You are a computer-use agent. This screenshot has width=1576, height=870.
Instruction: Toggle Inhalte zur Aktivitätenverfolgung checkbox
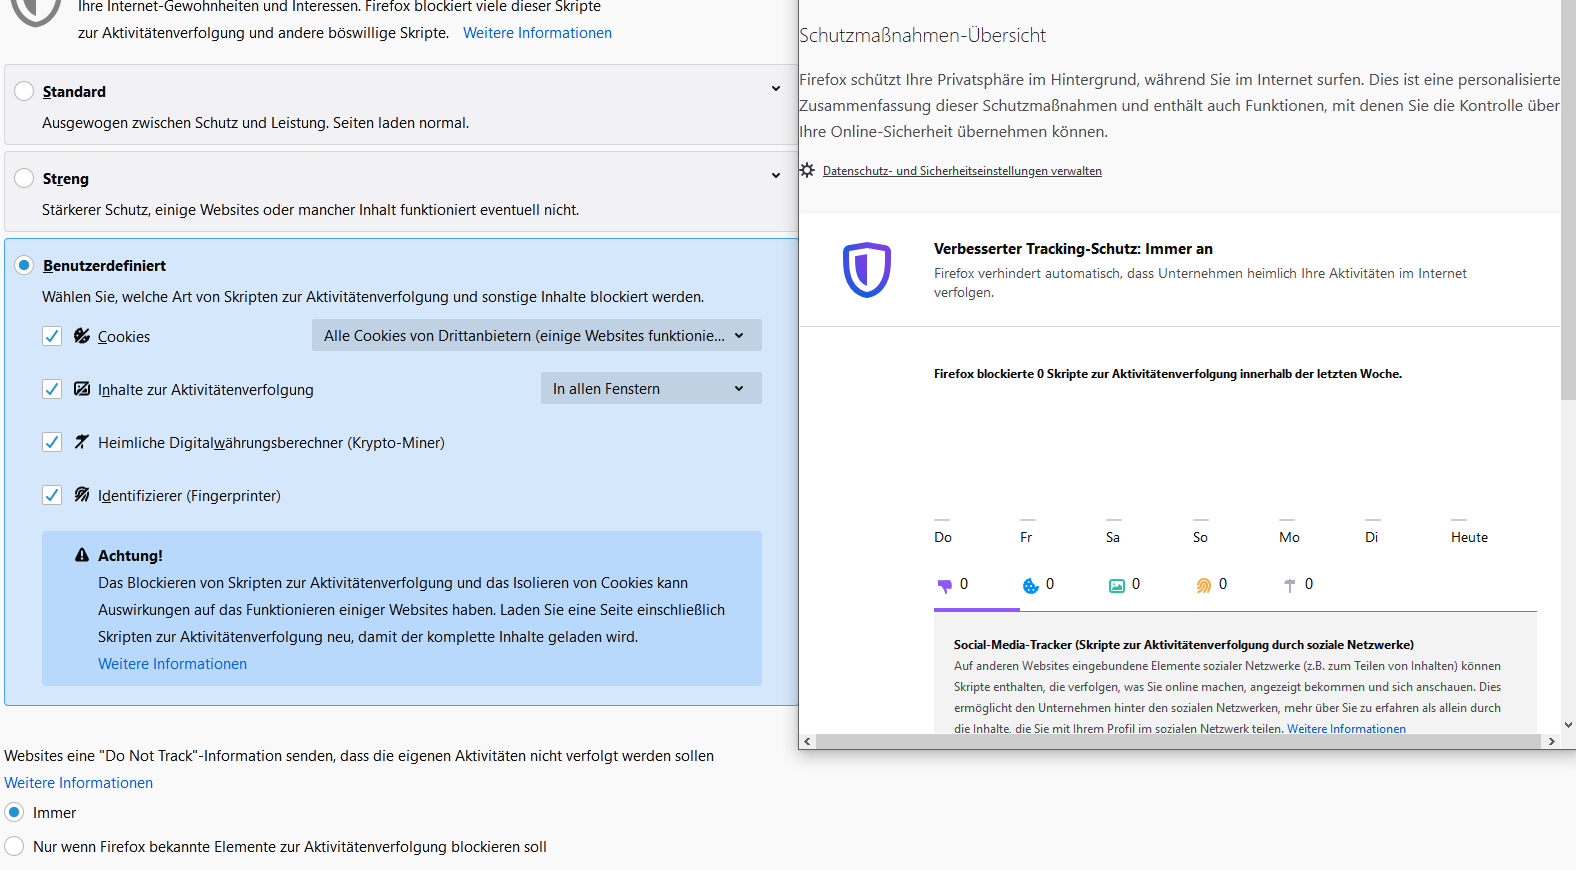(52, 389)
